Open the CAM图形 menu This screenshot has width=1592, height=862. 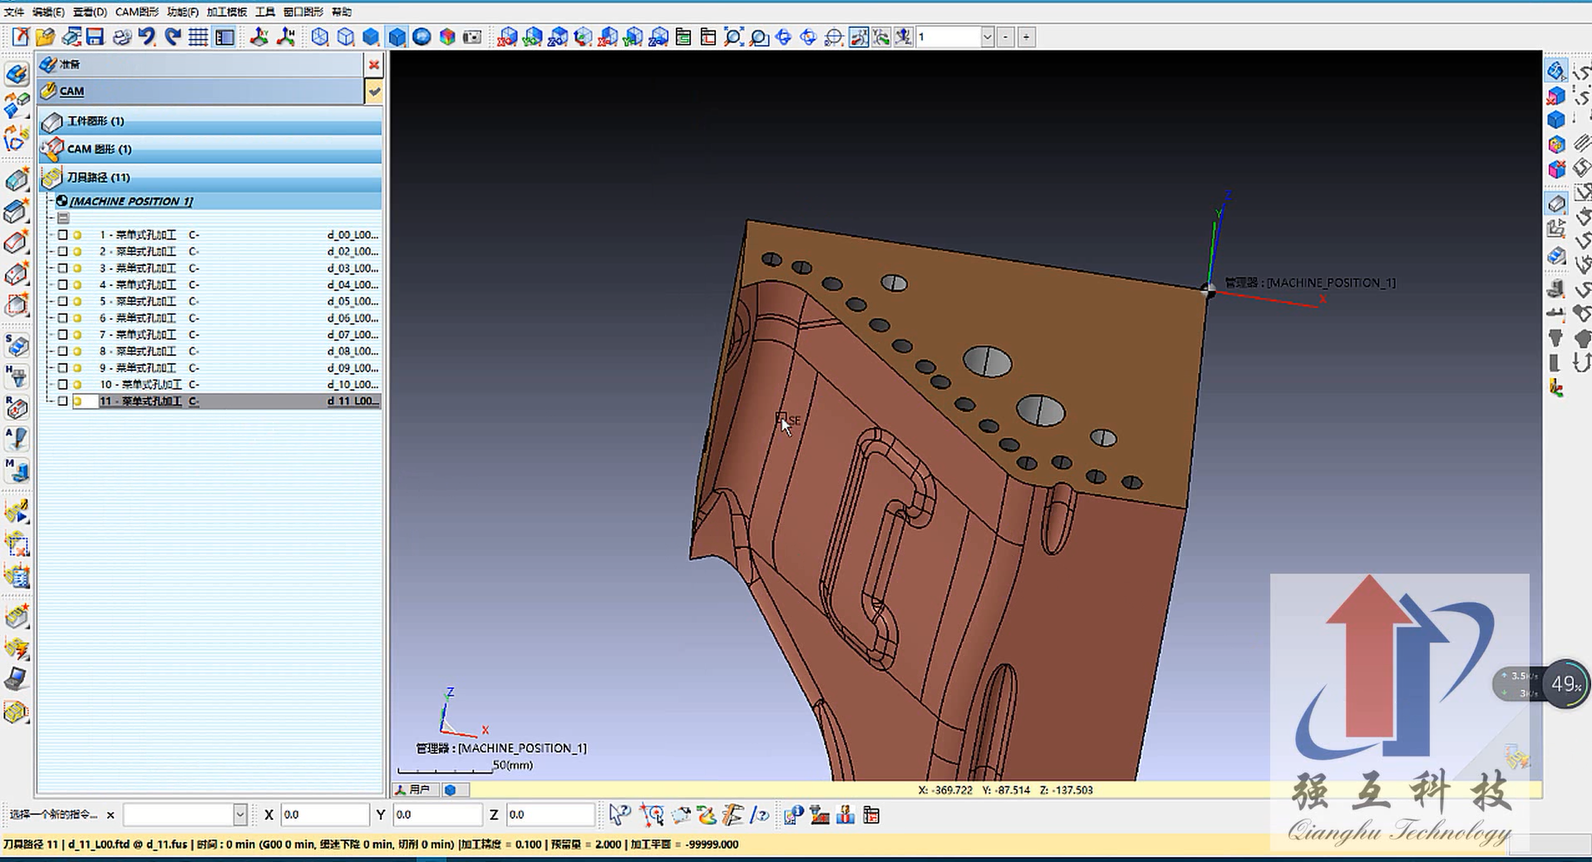(137, 12)
